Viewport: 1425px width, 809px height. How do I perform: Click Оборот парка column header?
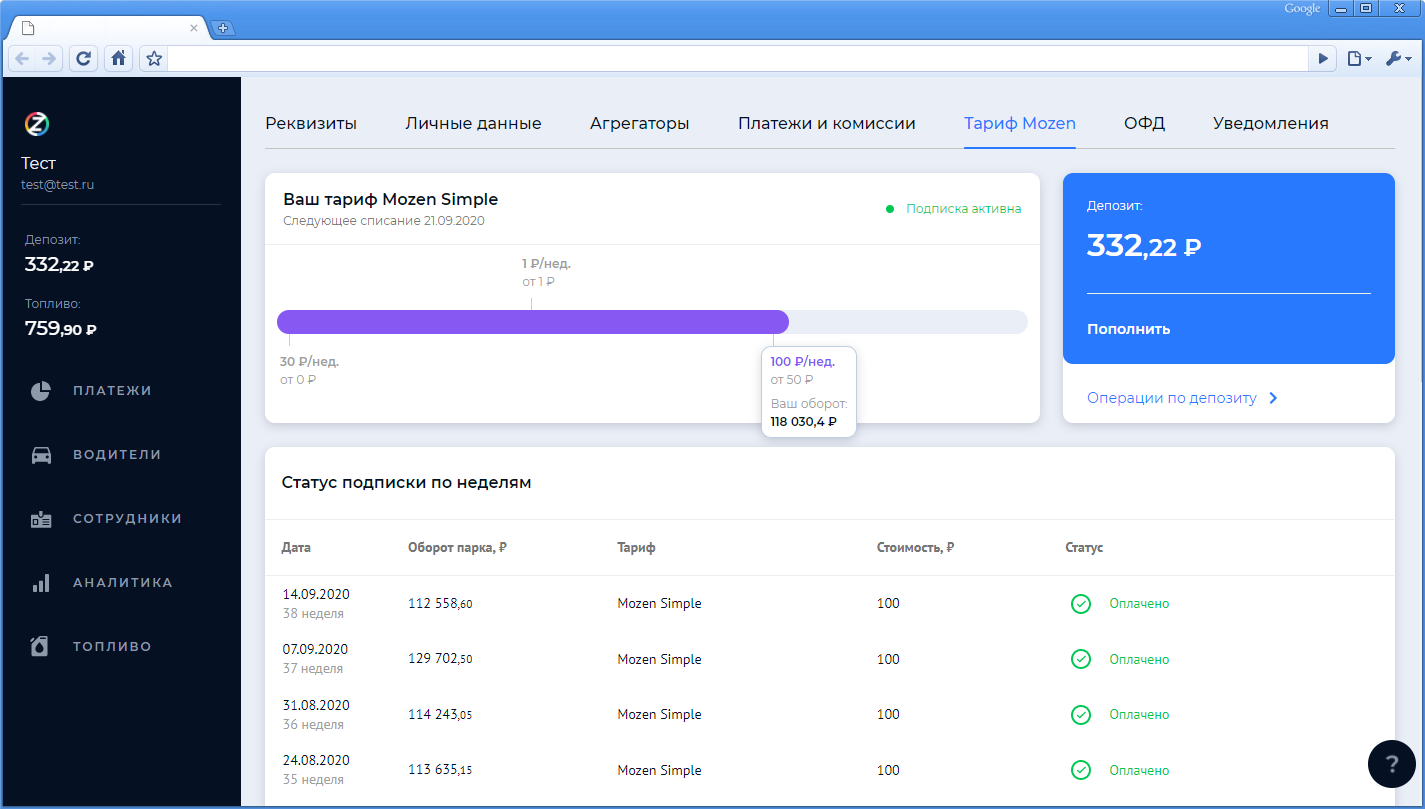[x=457, y=548]
